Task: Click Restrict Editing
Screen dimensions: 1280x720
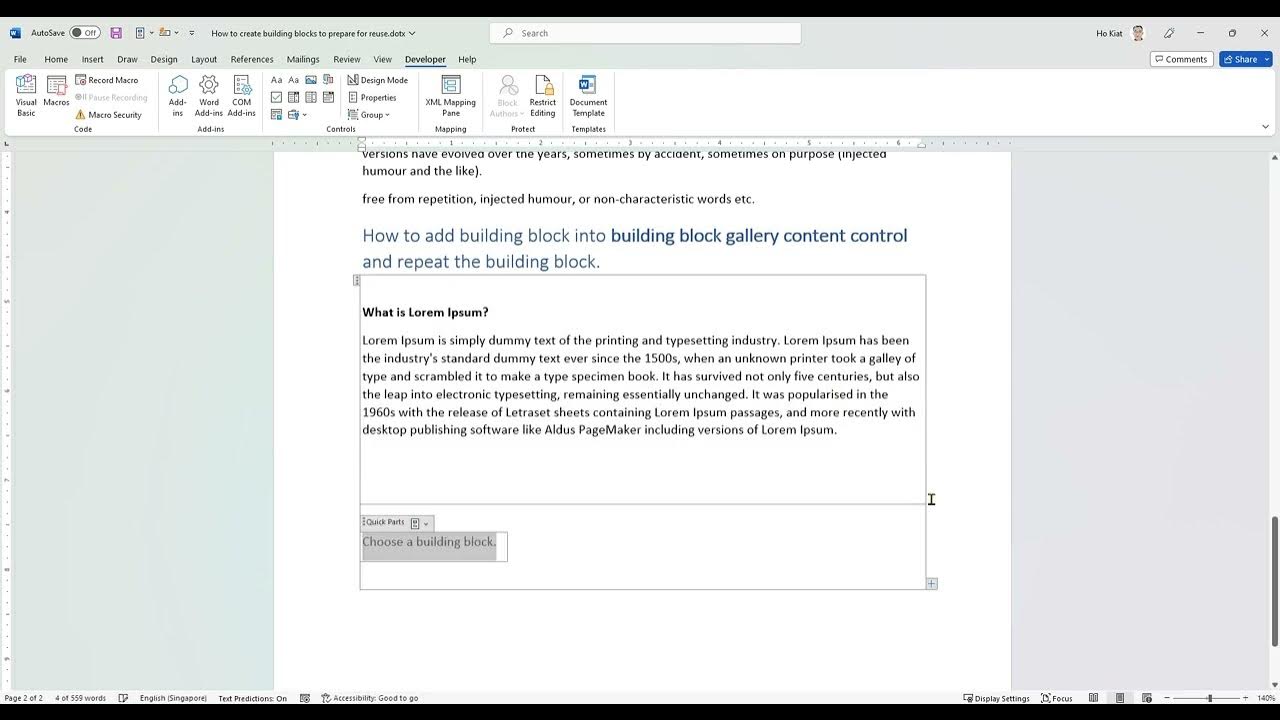Action: point(543,96)
